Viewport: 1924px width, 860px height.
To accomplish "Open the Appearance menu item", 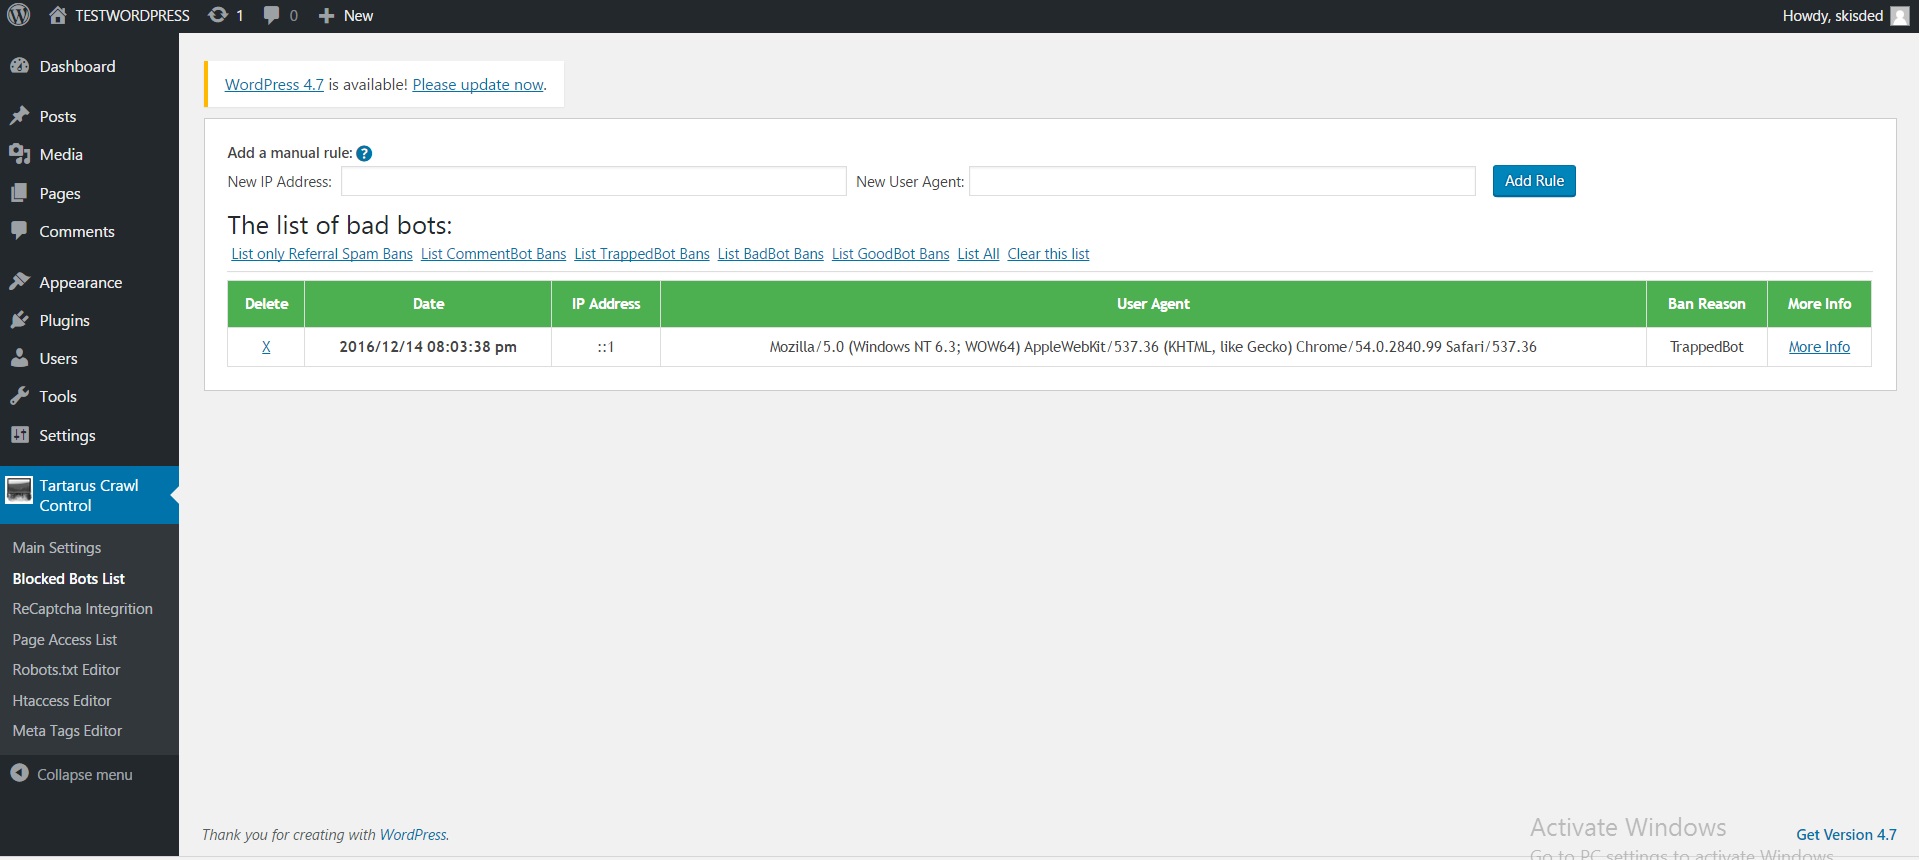I will point(81,282).
